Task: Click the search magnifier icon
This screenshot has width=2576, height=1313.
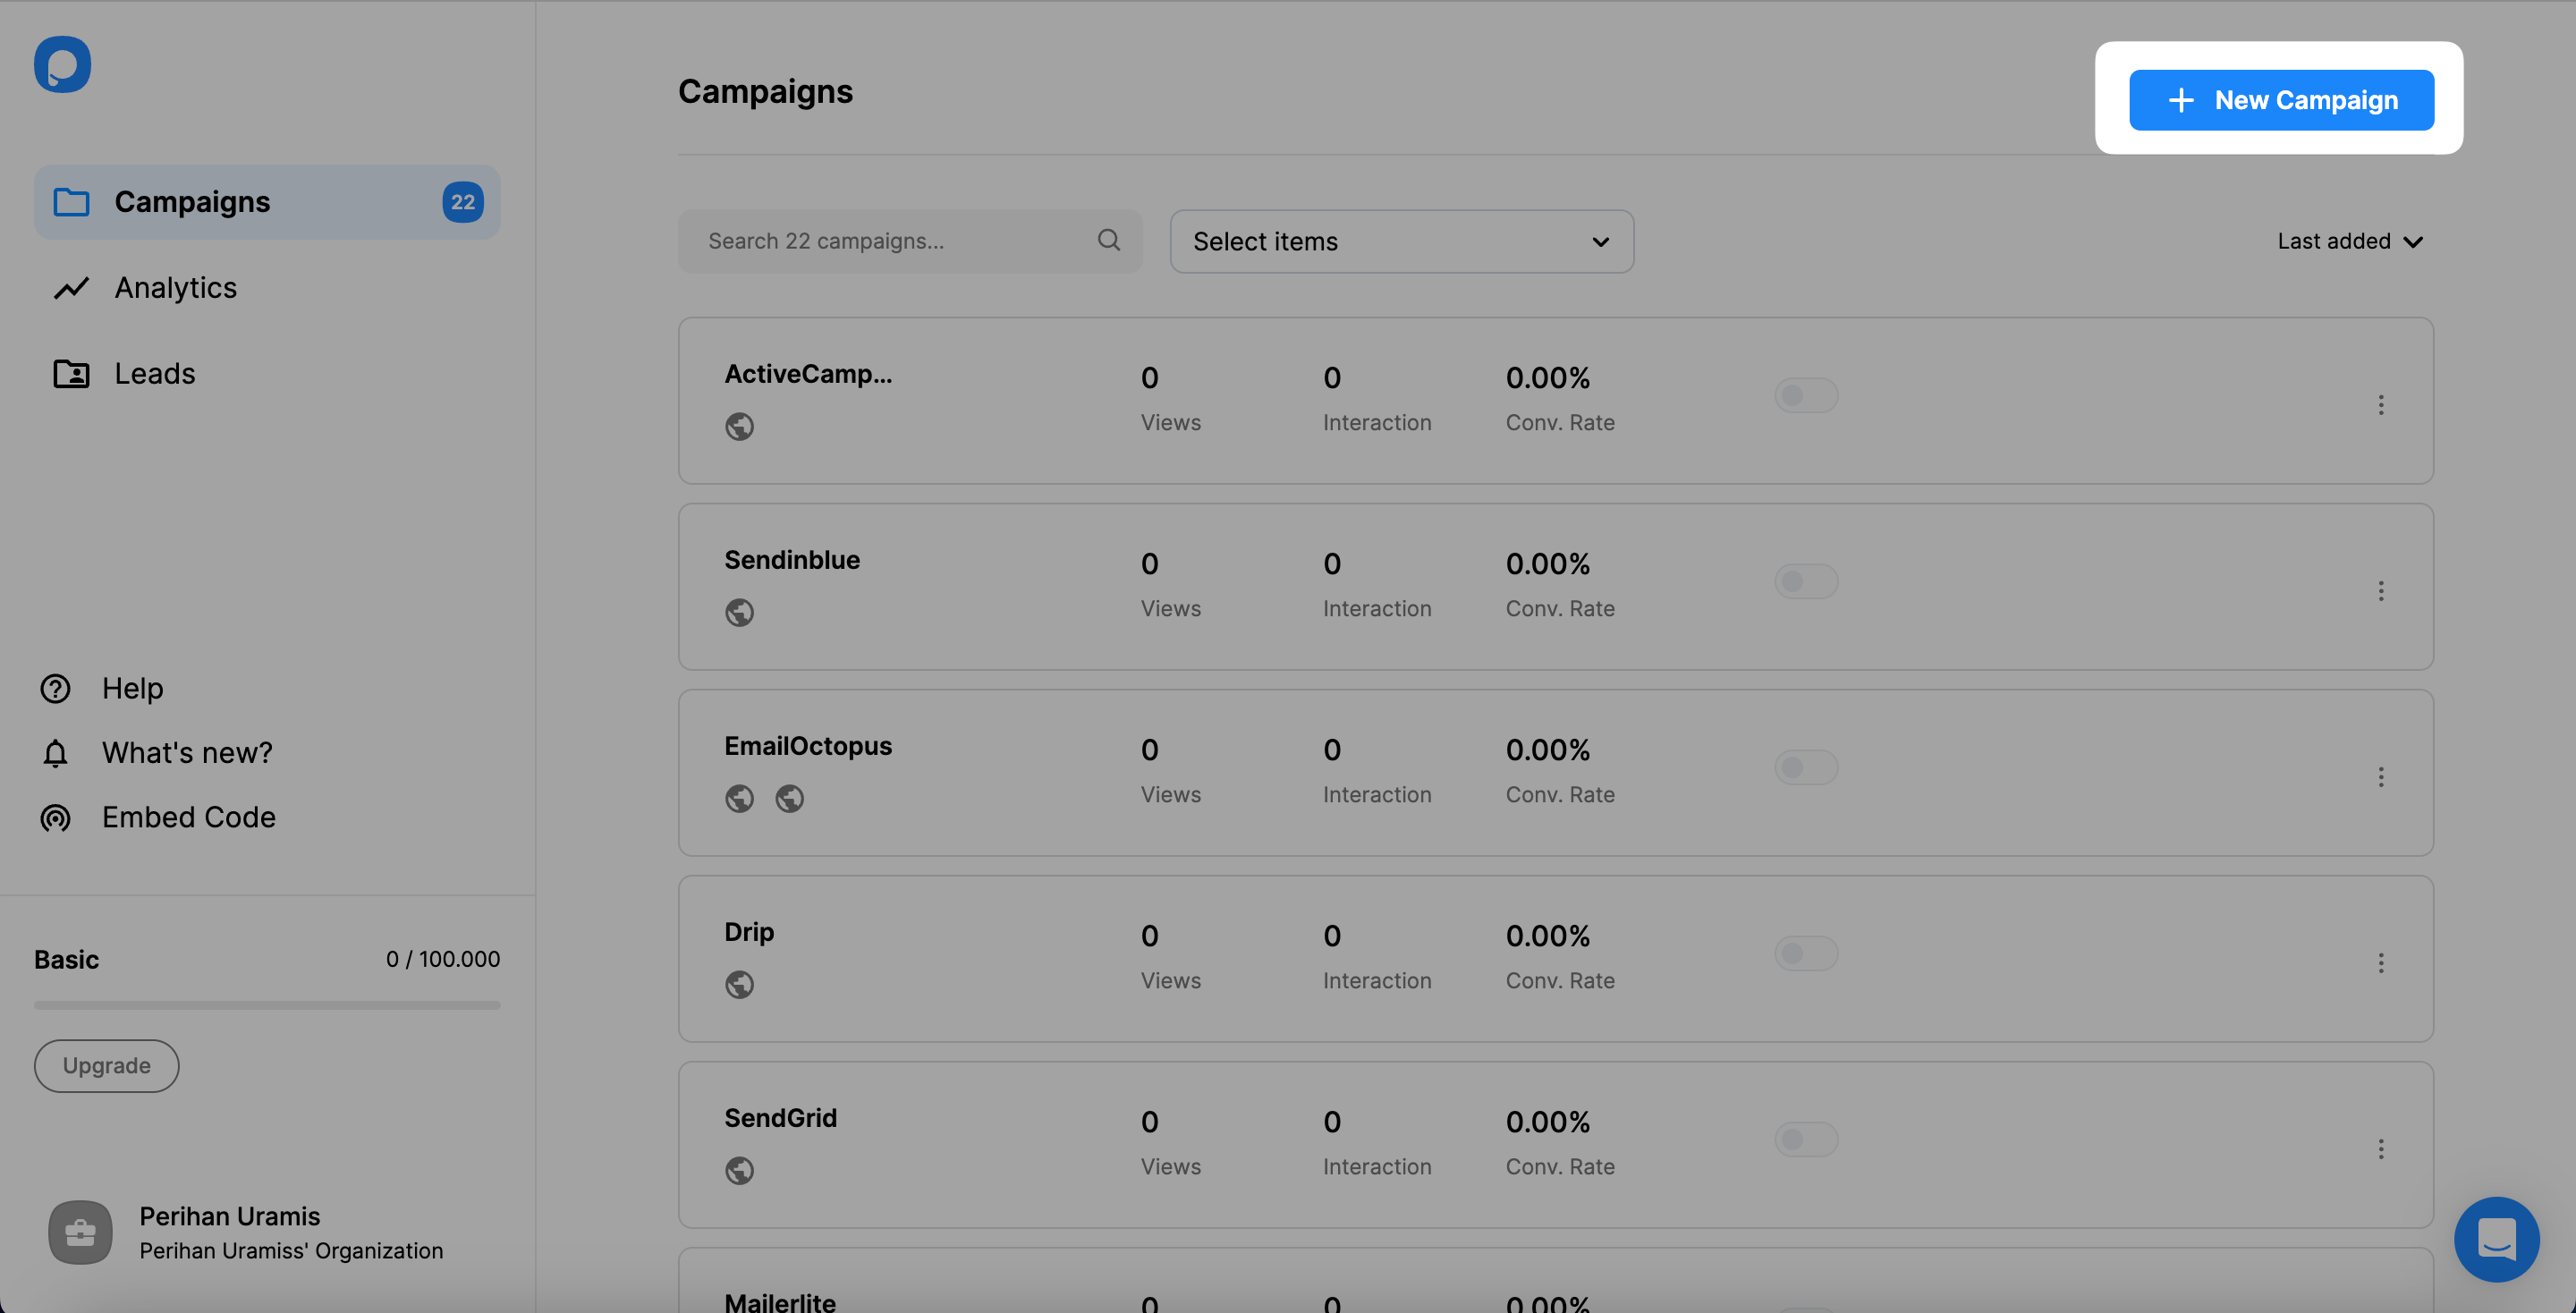Action: (1108, 240)
